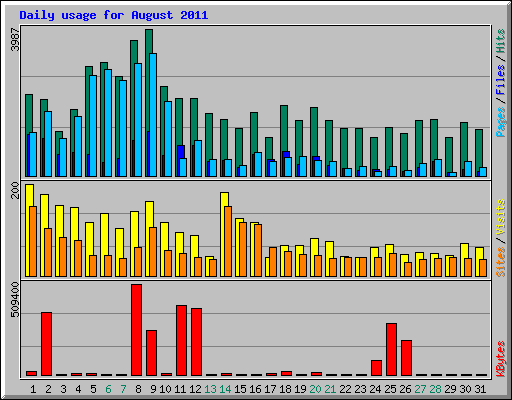Select green weekend day 27 on x-axis
This screenshot has width=512, height=400.
420,389
